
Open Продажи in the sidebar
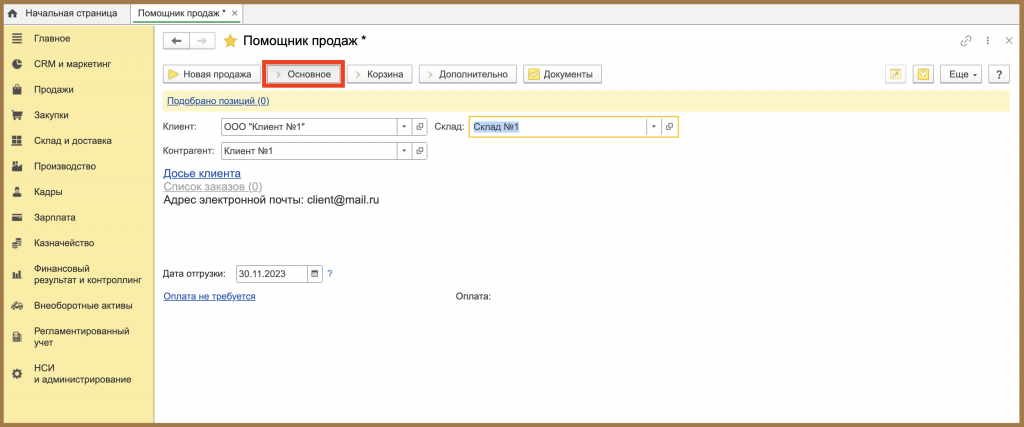[x=54, y=89]
